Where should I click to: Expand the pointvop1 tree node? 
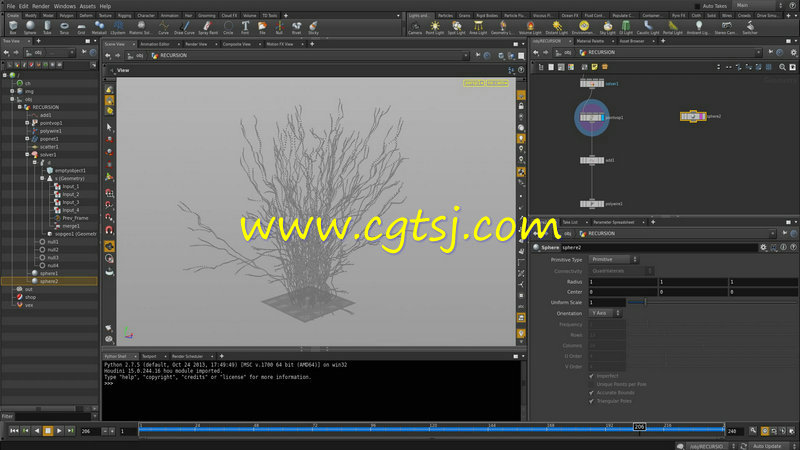pyautogui.click(x=28, y=123)
